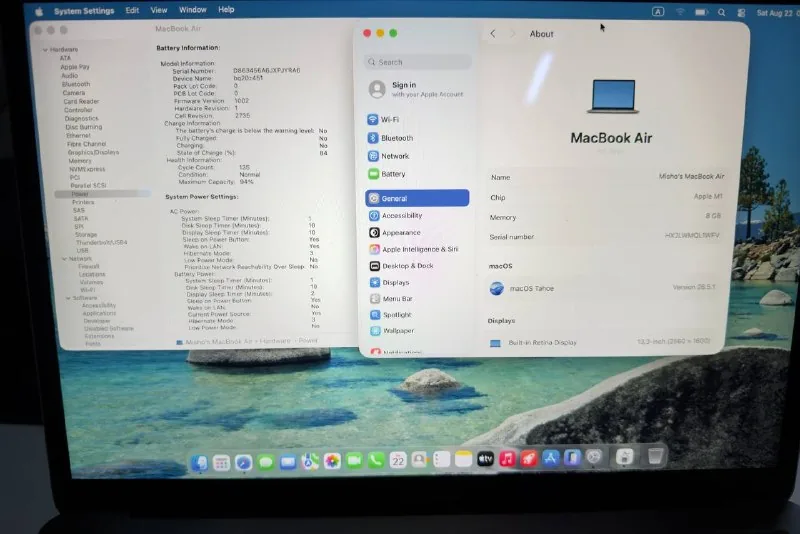Open the Apple menu
The height and width of the screenshot is (534, 800).
coord(39,11)
